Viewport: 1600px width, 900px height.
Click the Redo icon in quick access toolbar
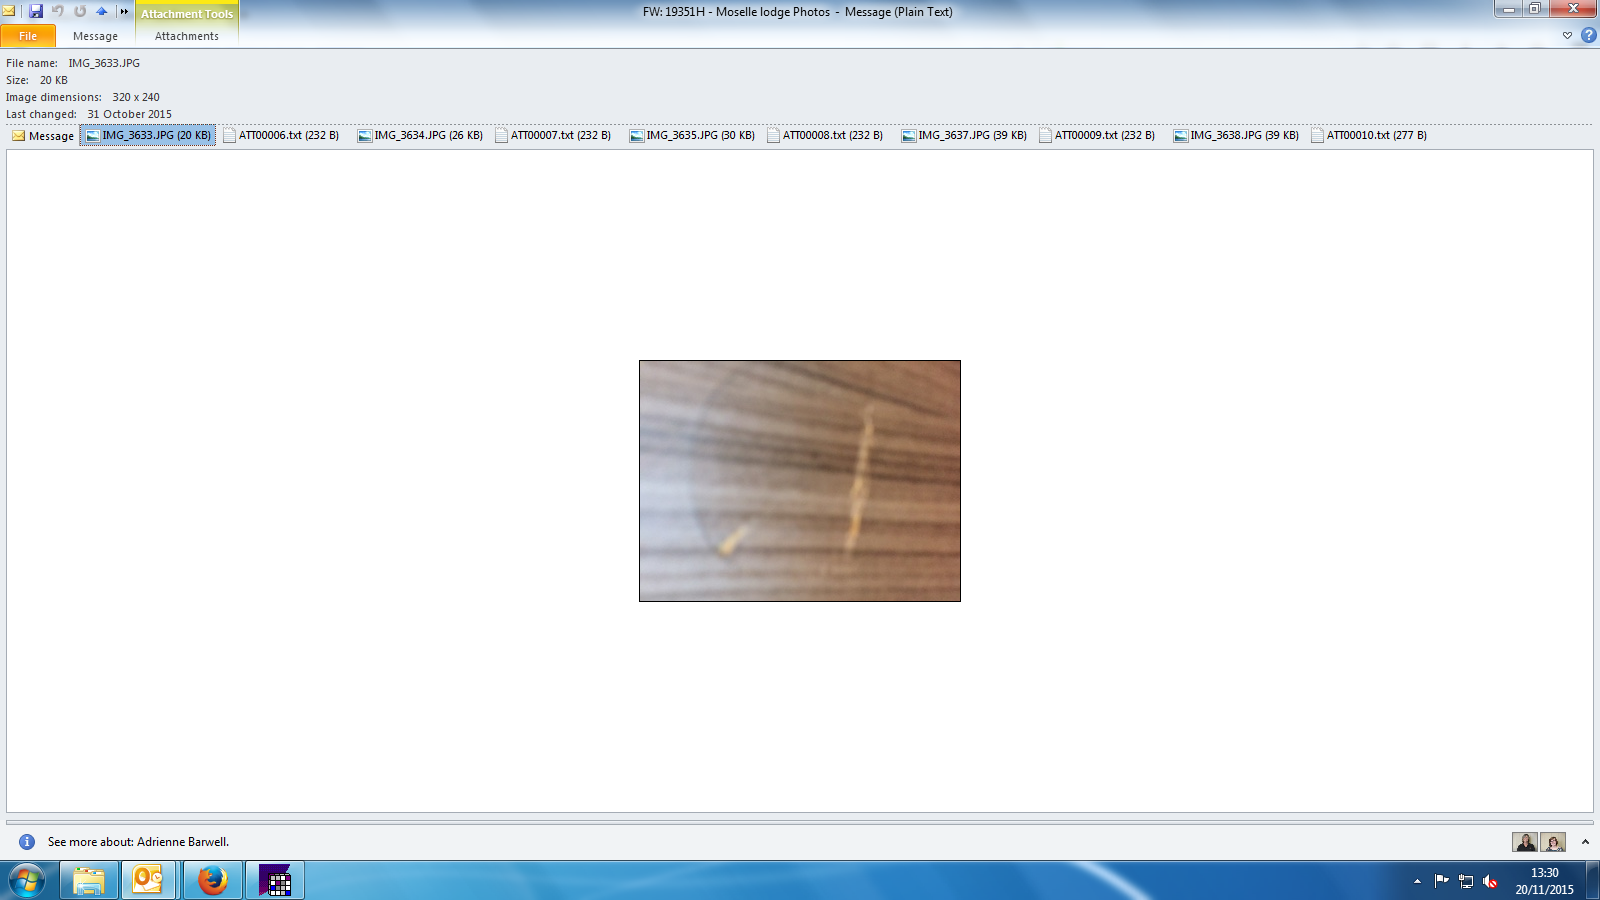[80, 11]
